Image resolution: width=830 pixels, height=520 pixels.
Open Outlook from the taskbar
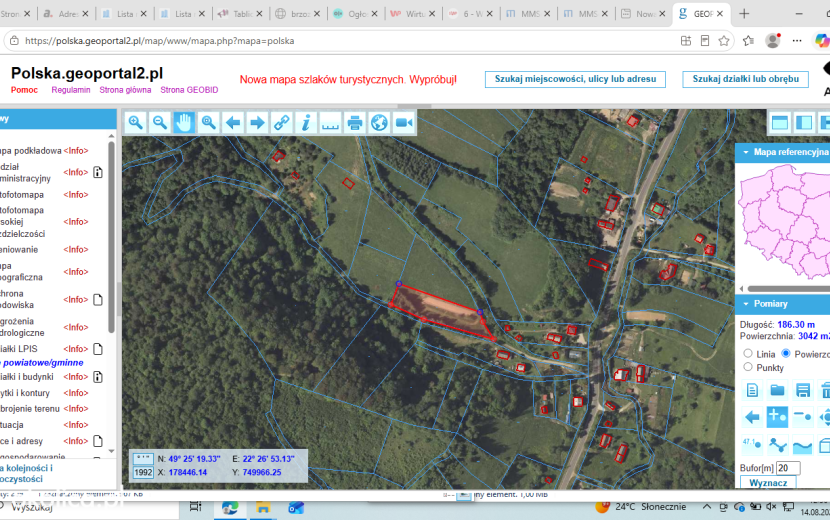[x=296, y=507]
